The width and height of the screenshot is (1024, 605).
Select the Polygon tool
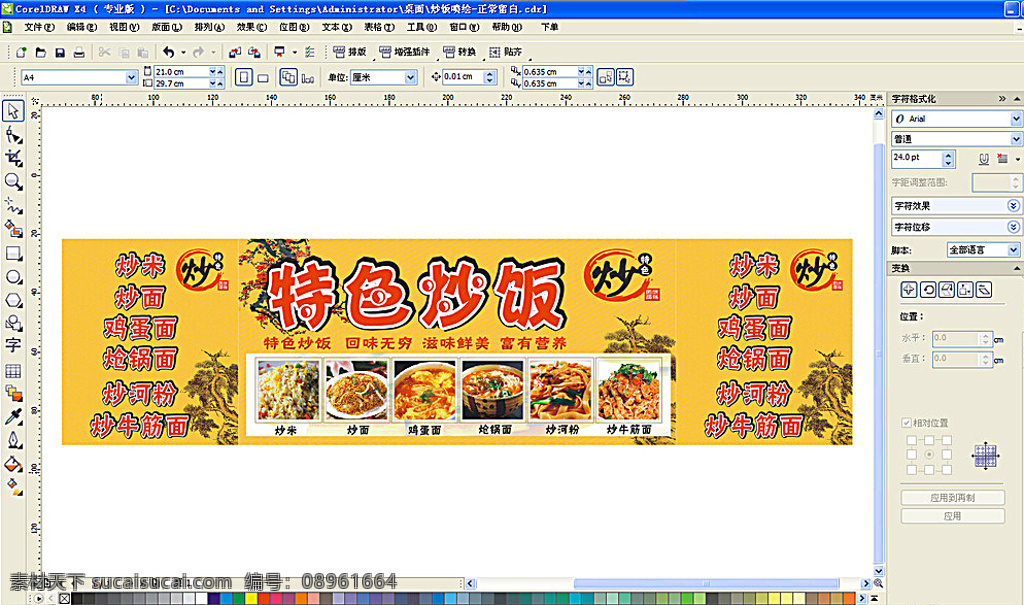tap(13, 301)
